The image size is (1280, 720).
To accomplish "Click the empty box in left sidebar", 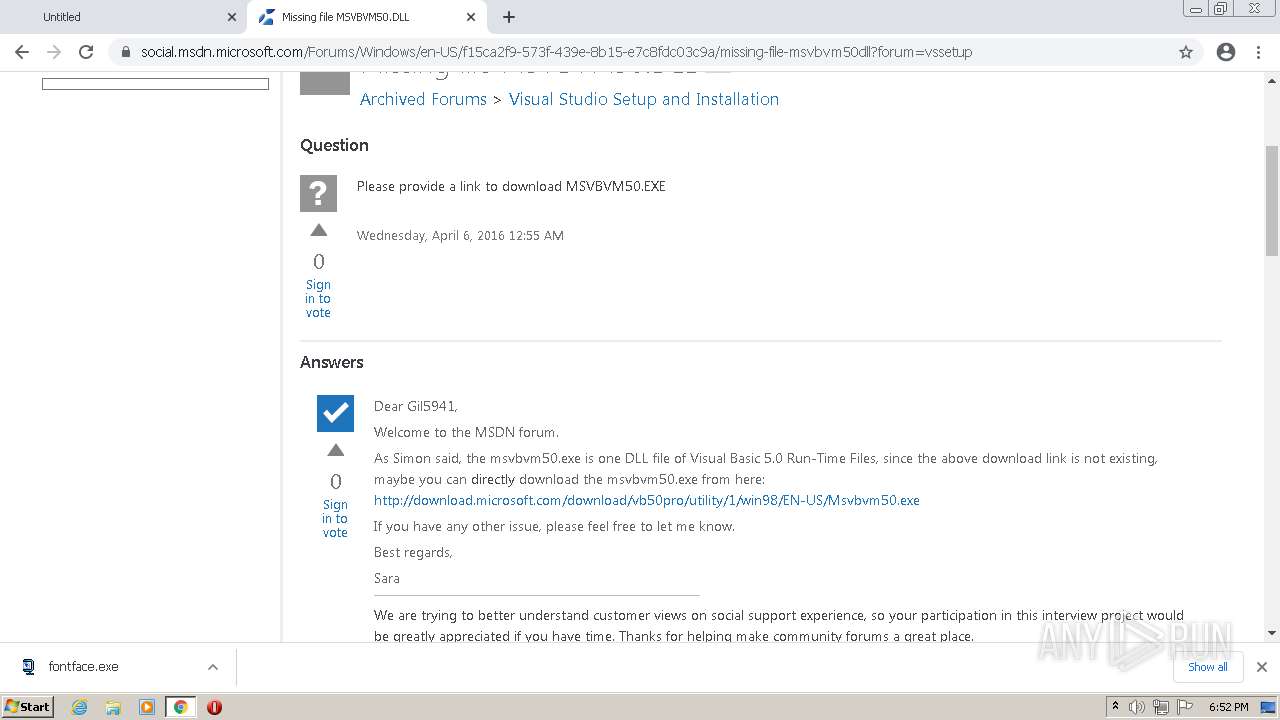I will click(x=155, y=84).
